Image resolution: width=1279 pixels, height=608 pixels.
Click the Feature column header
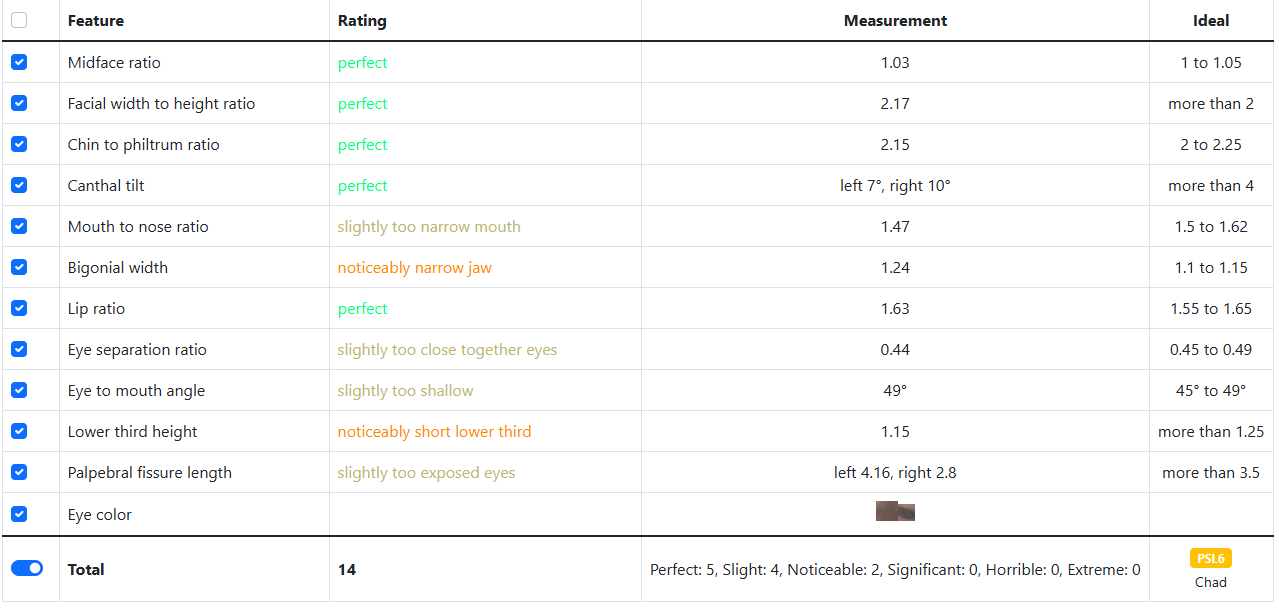pyautogui.click(x=96, y=21)
